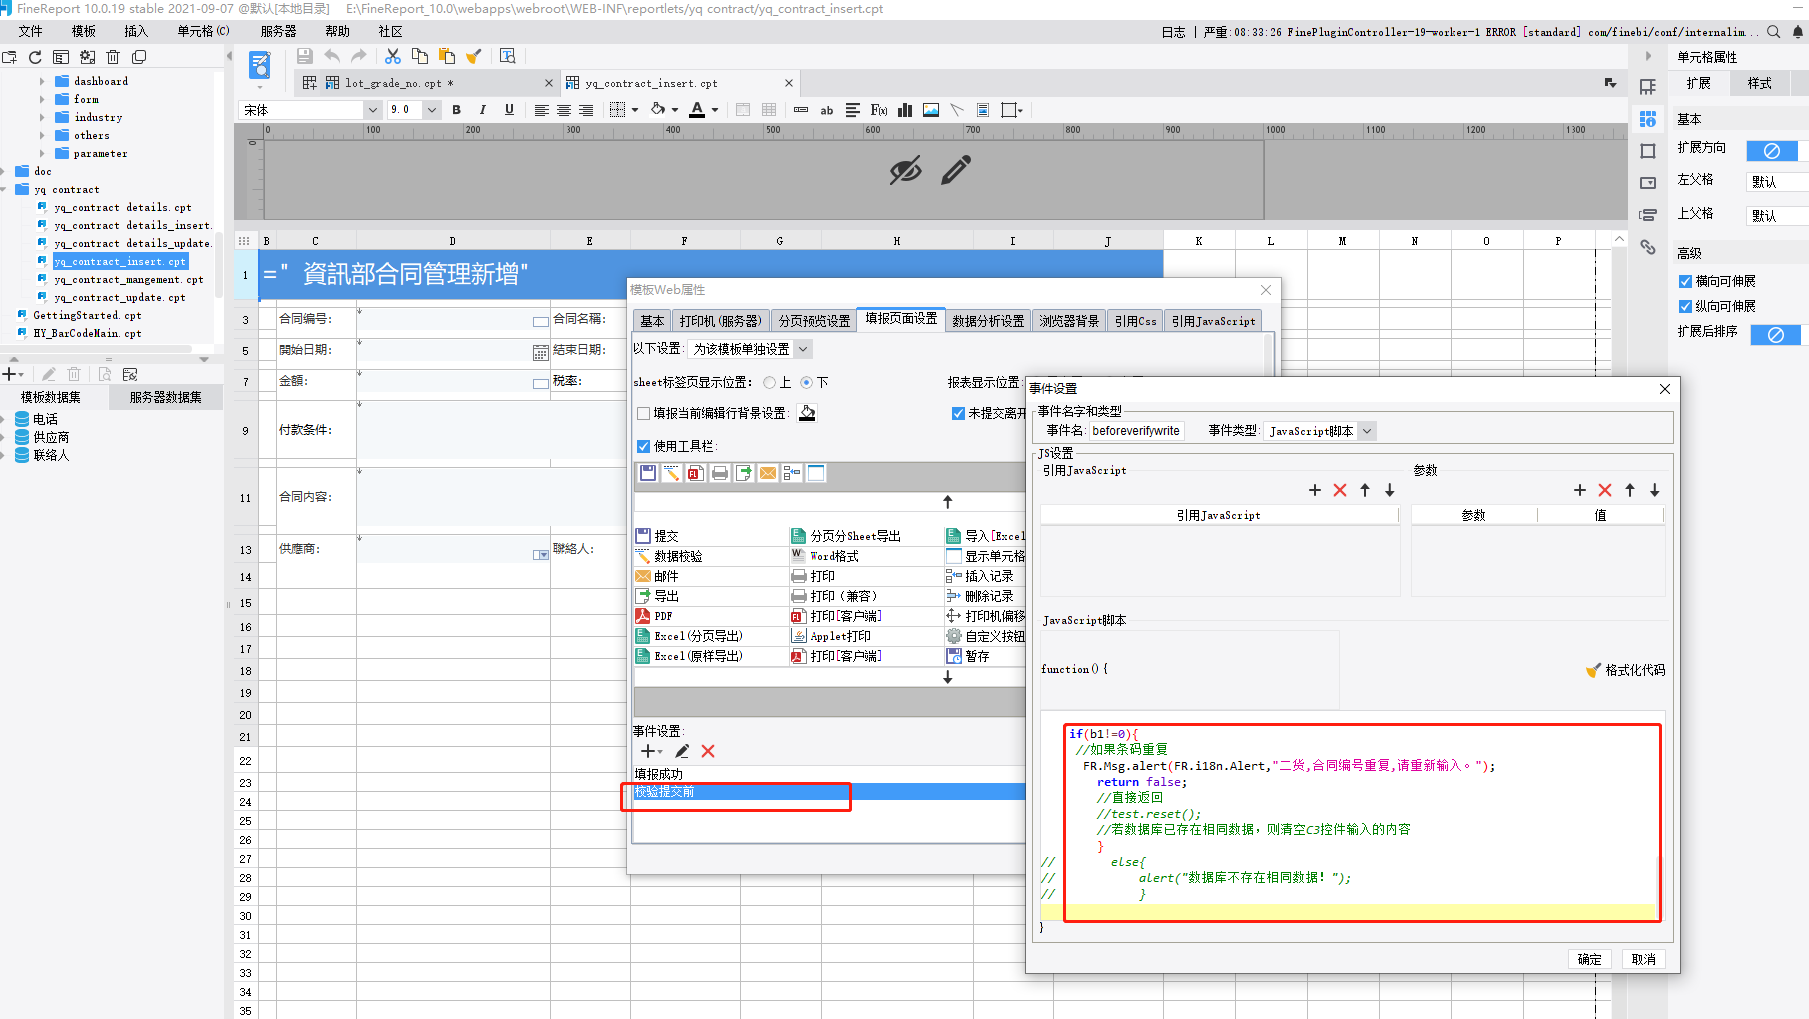Delete the selected event with the red X

click(x=708, y=751)
